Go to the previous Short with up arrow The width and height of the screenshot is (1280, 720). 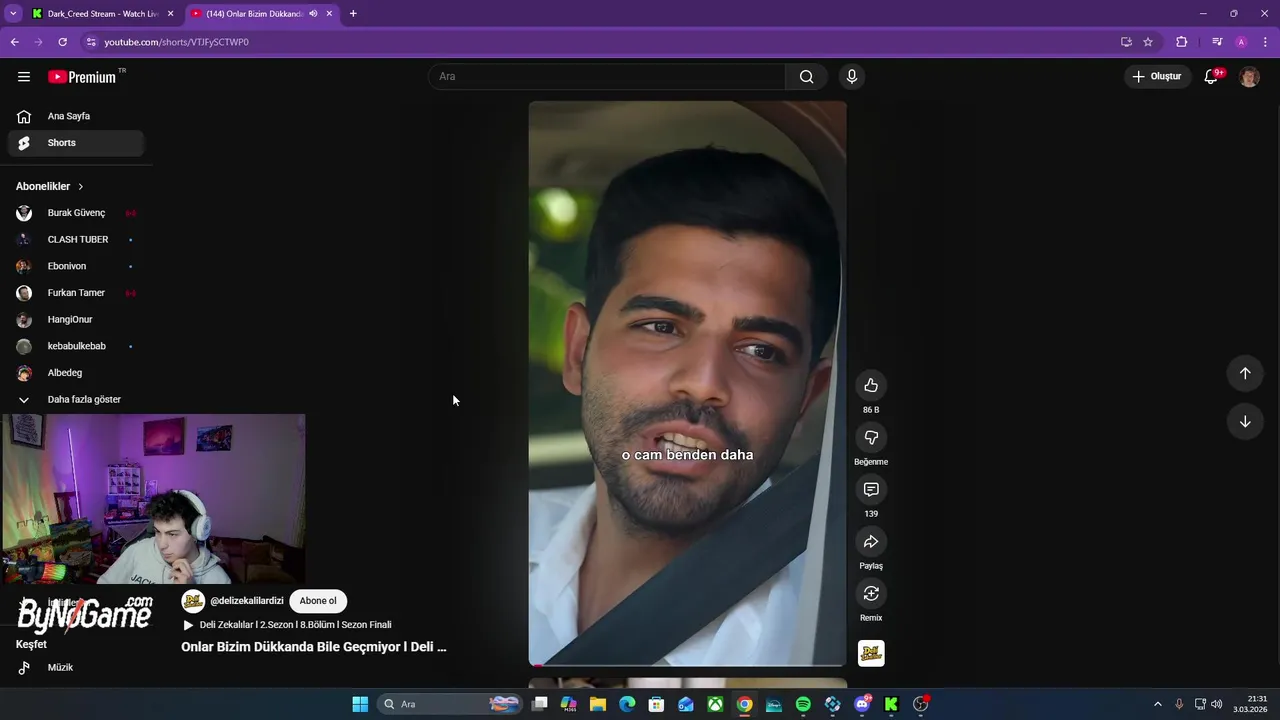pyautogui.click(x=1245, y=373)
